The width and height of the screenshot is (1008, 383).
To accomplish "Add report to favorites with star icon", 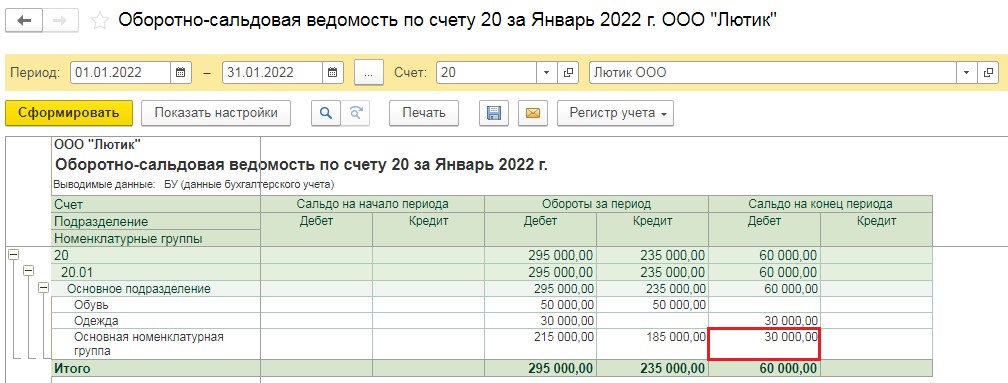I will (100, 21).
